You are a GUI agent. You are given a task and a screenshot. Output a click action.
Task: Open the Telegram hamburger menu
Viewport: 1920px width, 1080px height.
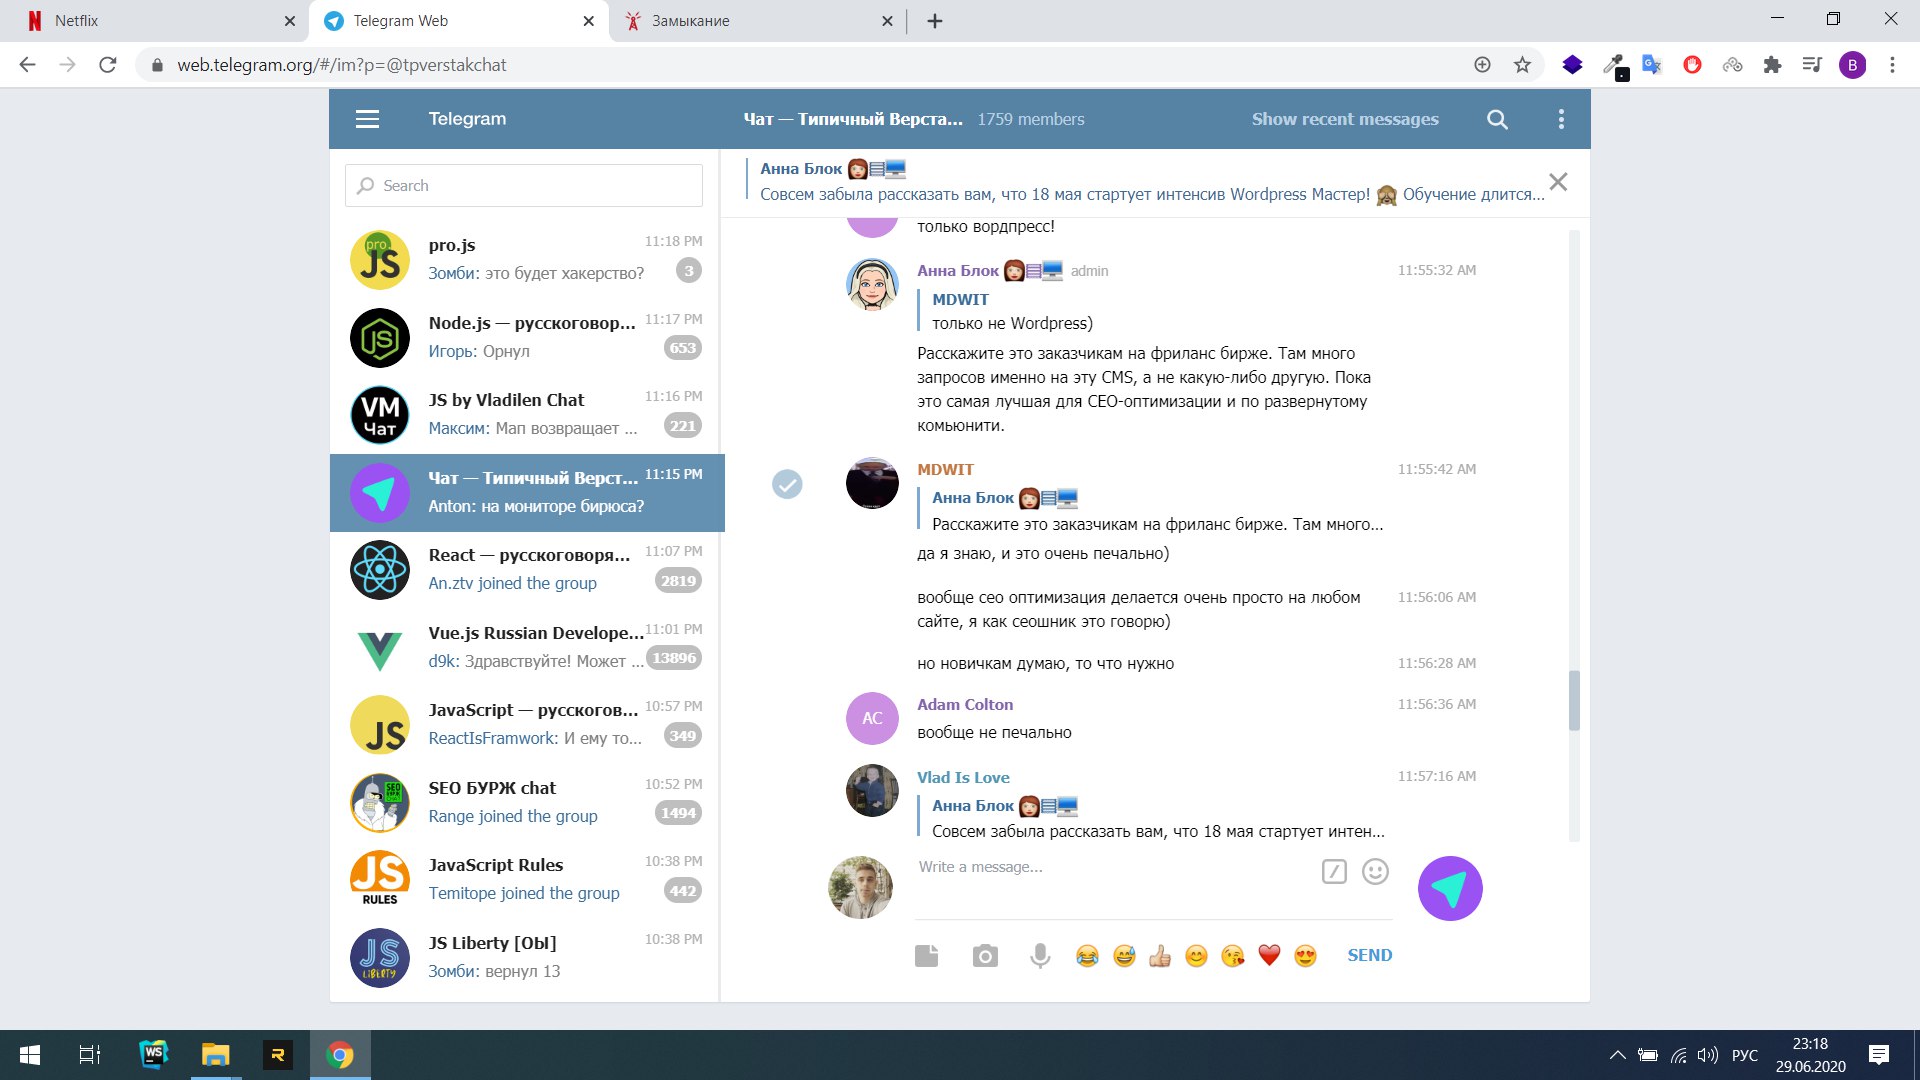point(367,119)
